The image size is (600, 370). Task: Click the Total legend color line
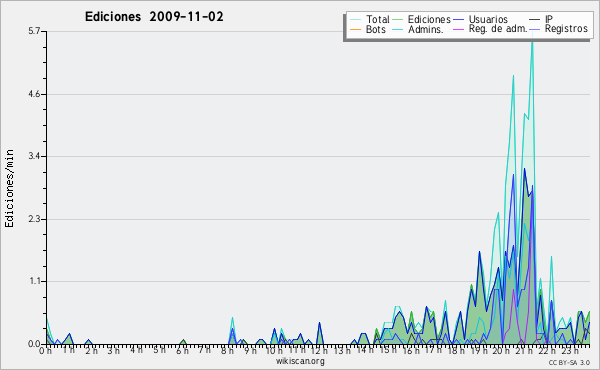tap(355, 20)
